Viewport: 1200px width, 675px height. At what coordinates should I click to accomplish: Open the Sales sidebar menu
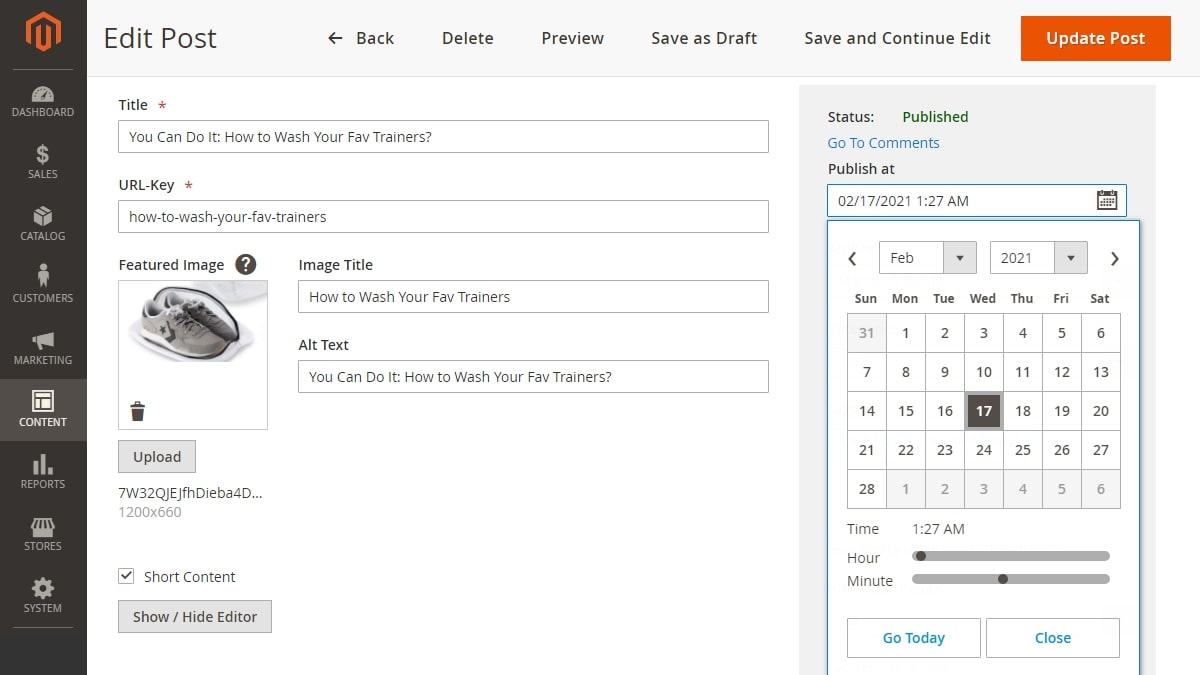43,162
